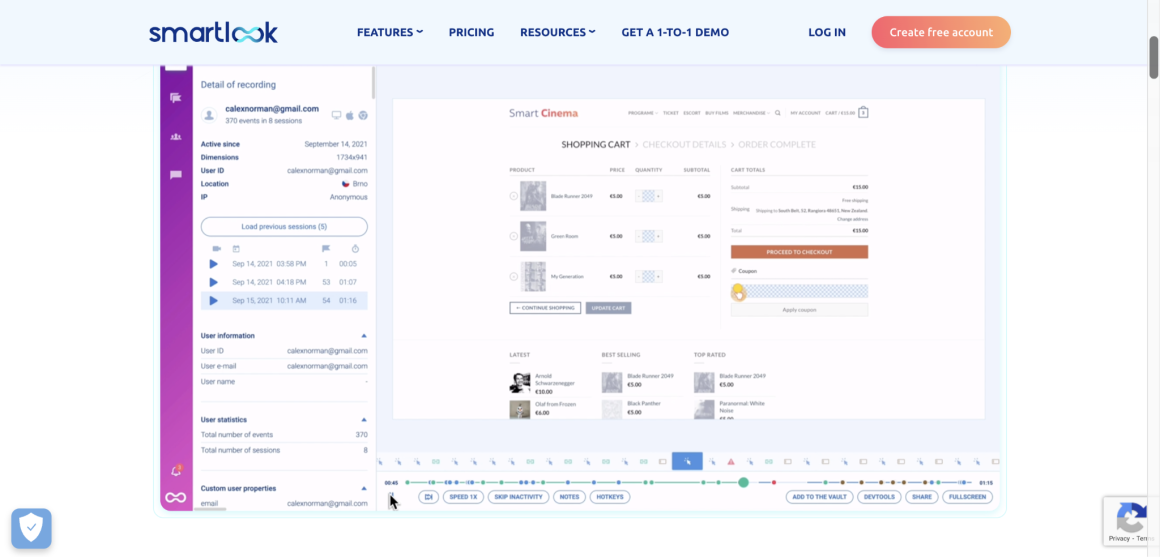Open the users group icon in purple sidebar
Viewport: 1160px width, 557px height.
175,137
